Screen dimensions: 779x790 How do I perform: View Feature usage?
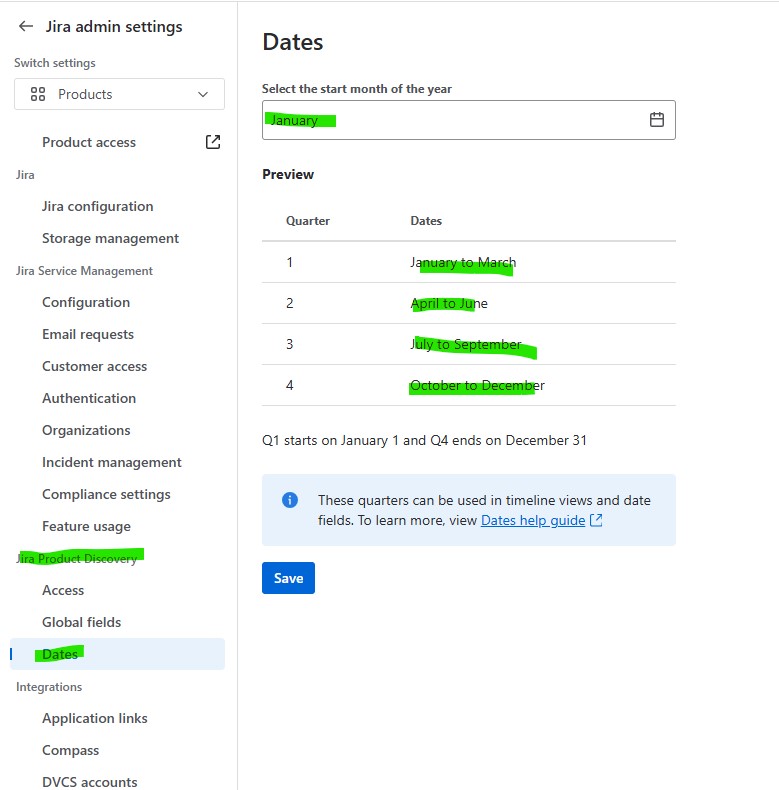tap(87, 526)
